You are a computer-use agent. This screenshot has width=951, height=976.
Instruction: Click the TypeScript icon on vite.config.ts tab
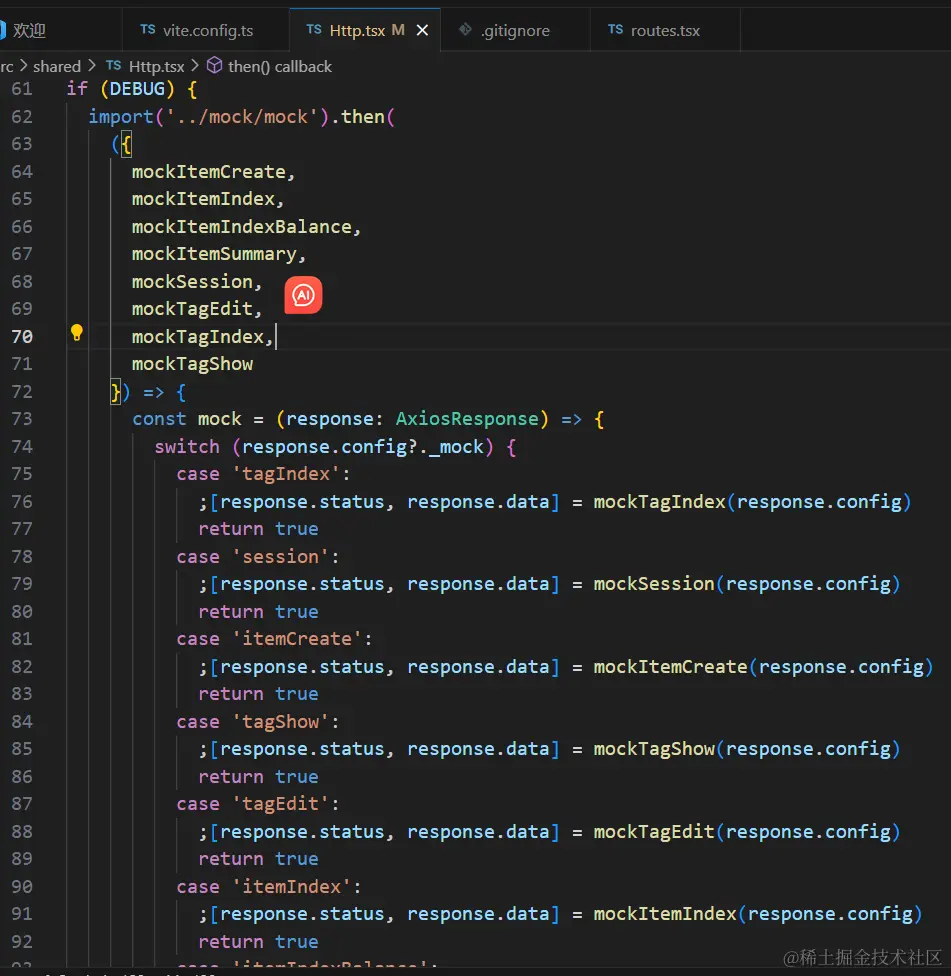[x=148, y=30]
